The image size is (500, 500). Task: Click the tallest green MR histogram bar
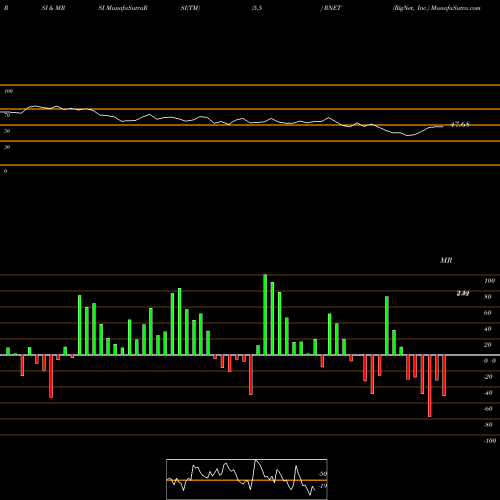265,315
